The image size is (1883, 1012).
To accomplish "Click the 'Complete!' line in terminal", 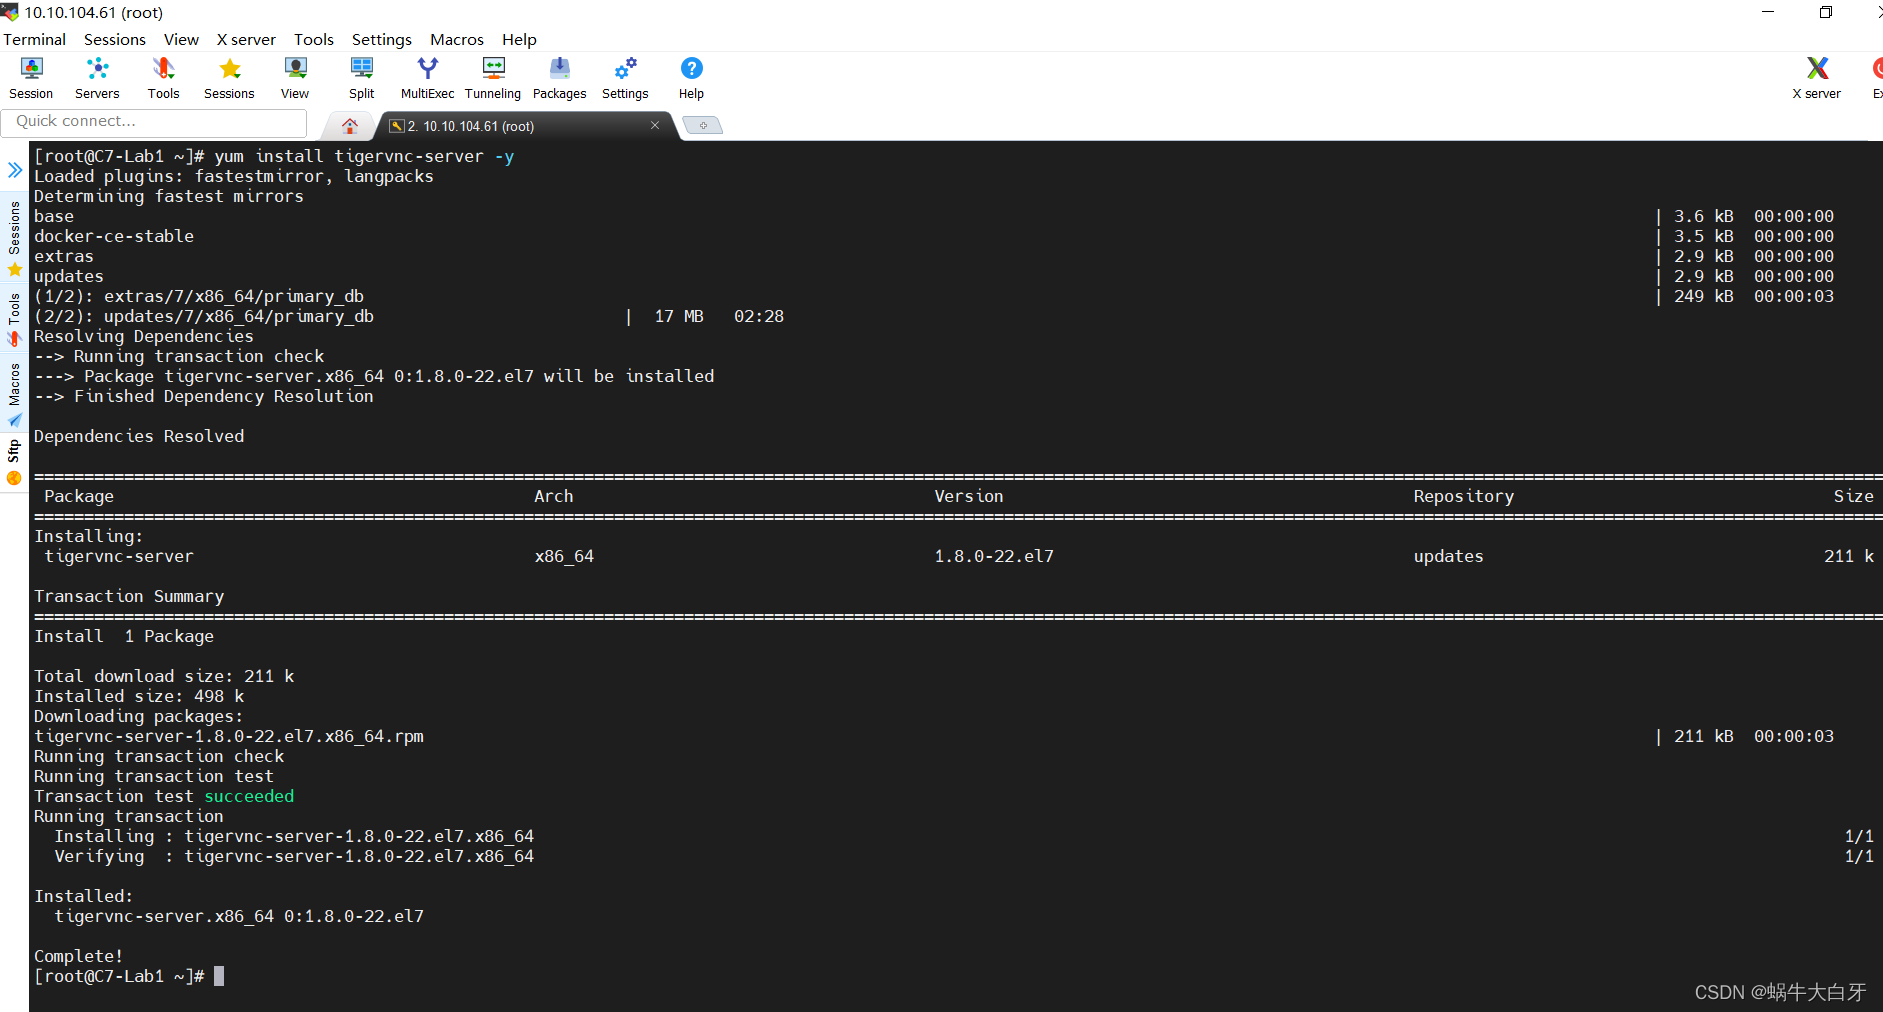I will (79, 956).
